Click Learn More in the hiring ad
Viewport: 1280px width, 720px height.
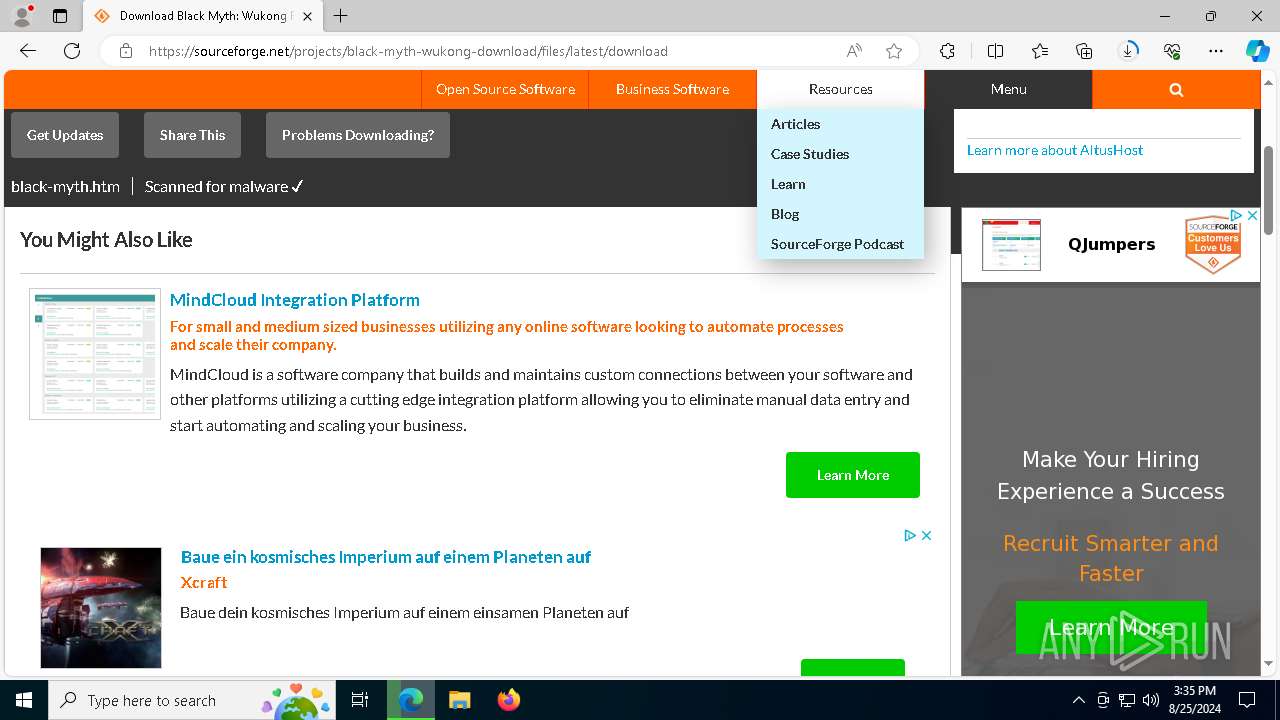click(1111, 627)
